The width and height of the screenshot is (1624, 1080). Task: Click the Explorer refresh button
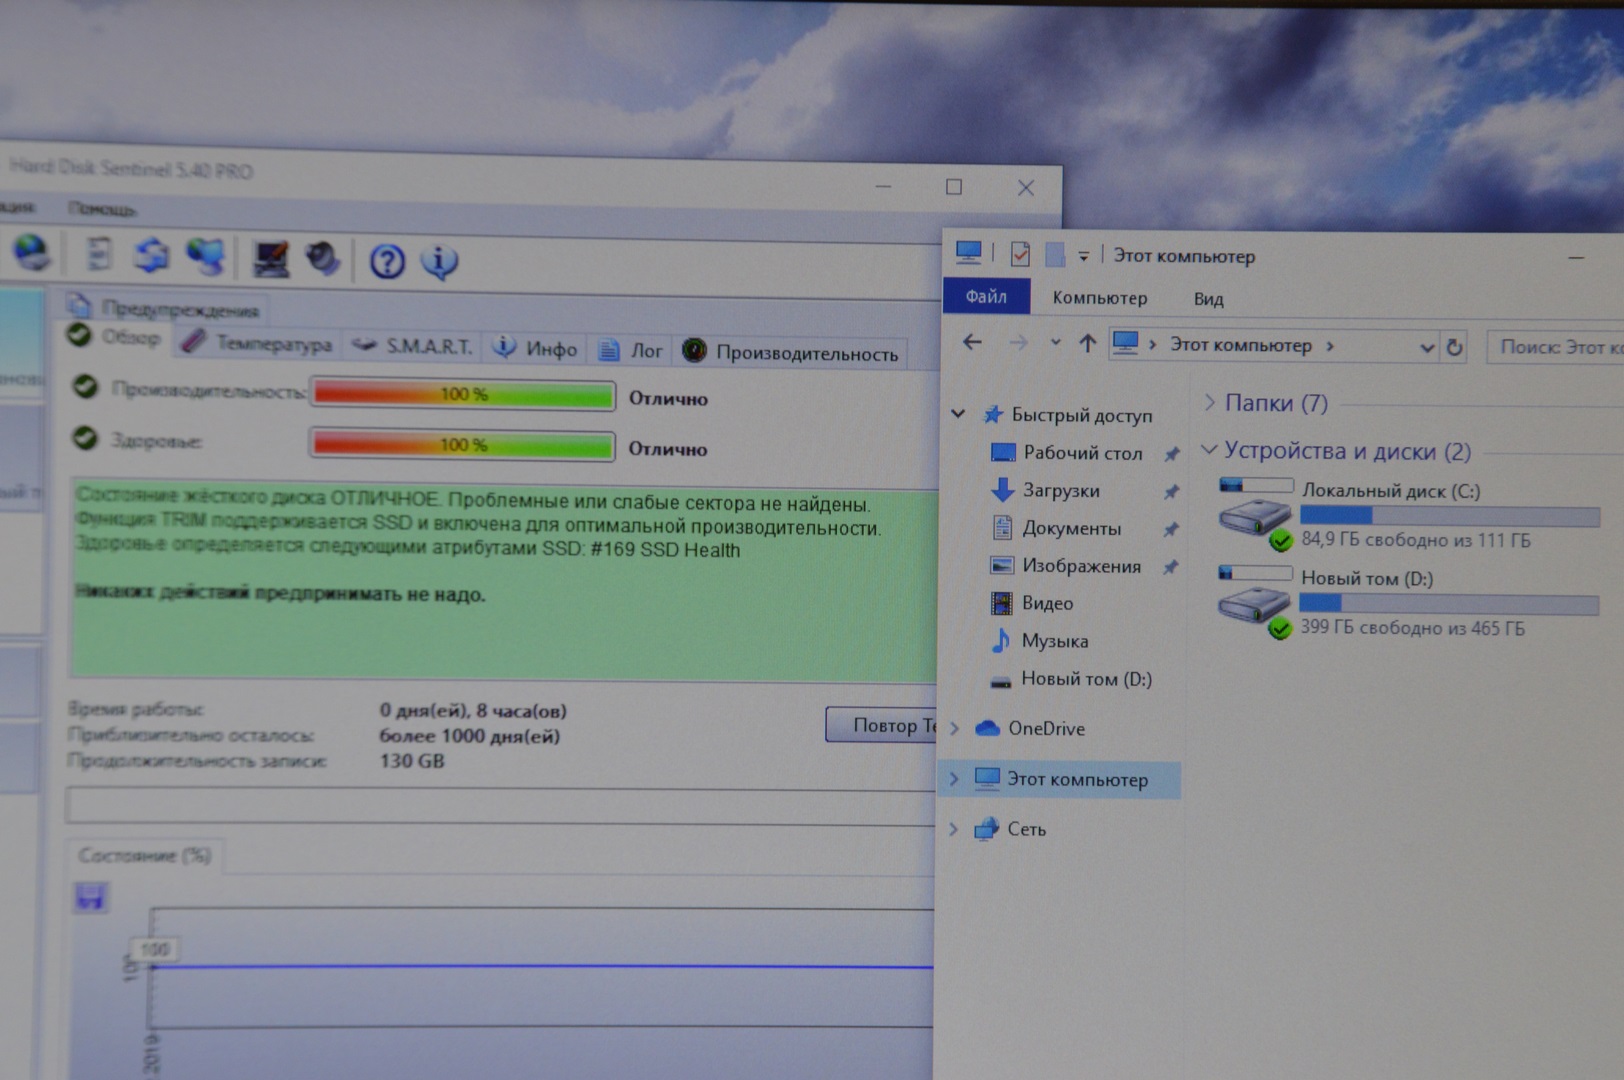click(1454, 347)
